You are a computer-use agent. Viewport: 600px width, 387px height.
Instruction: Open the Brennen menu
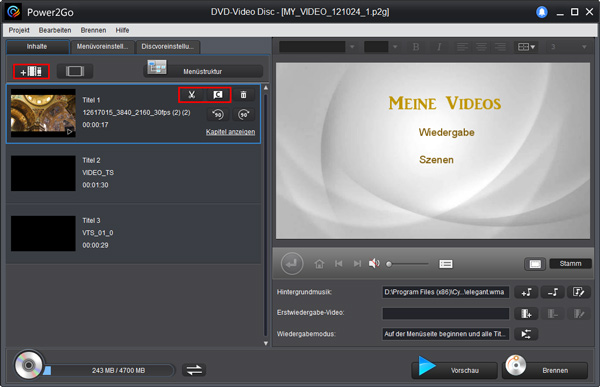pyautogui.click(x=93, y=30)
